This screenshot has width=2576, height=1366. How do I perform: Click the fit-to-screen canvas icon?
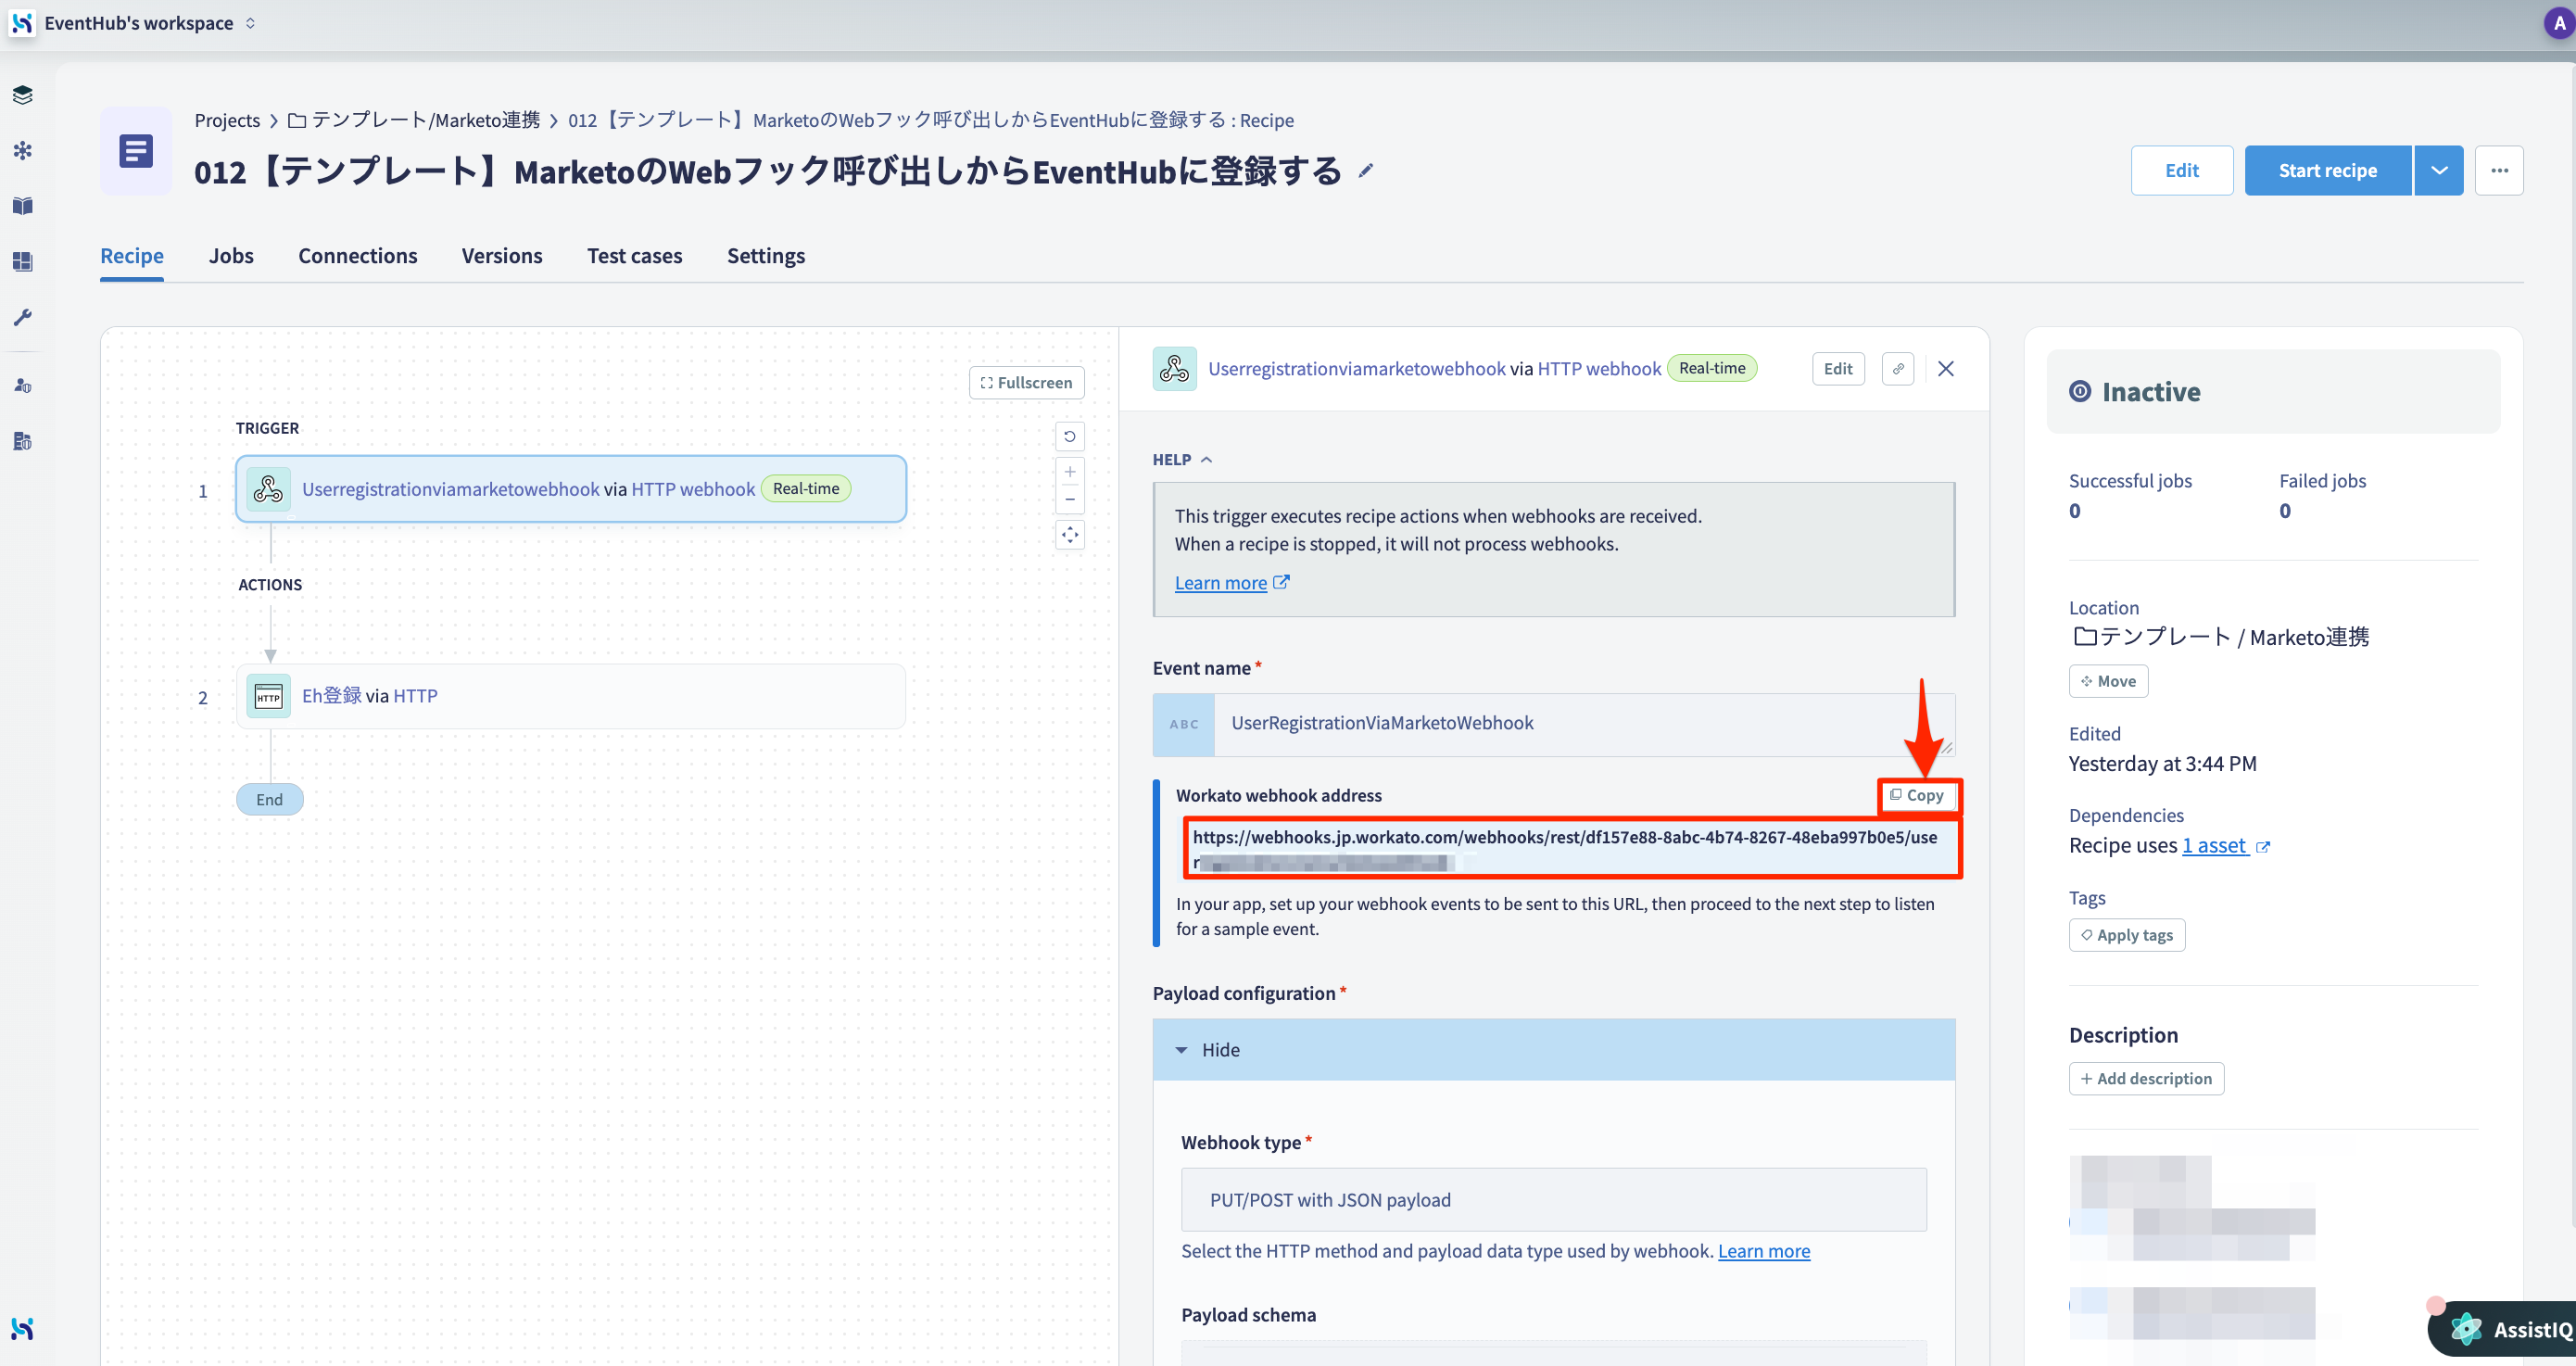click(x=1070, y=535)
